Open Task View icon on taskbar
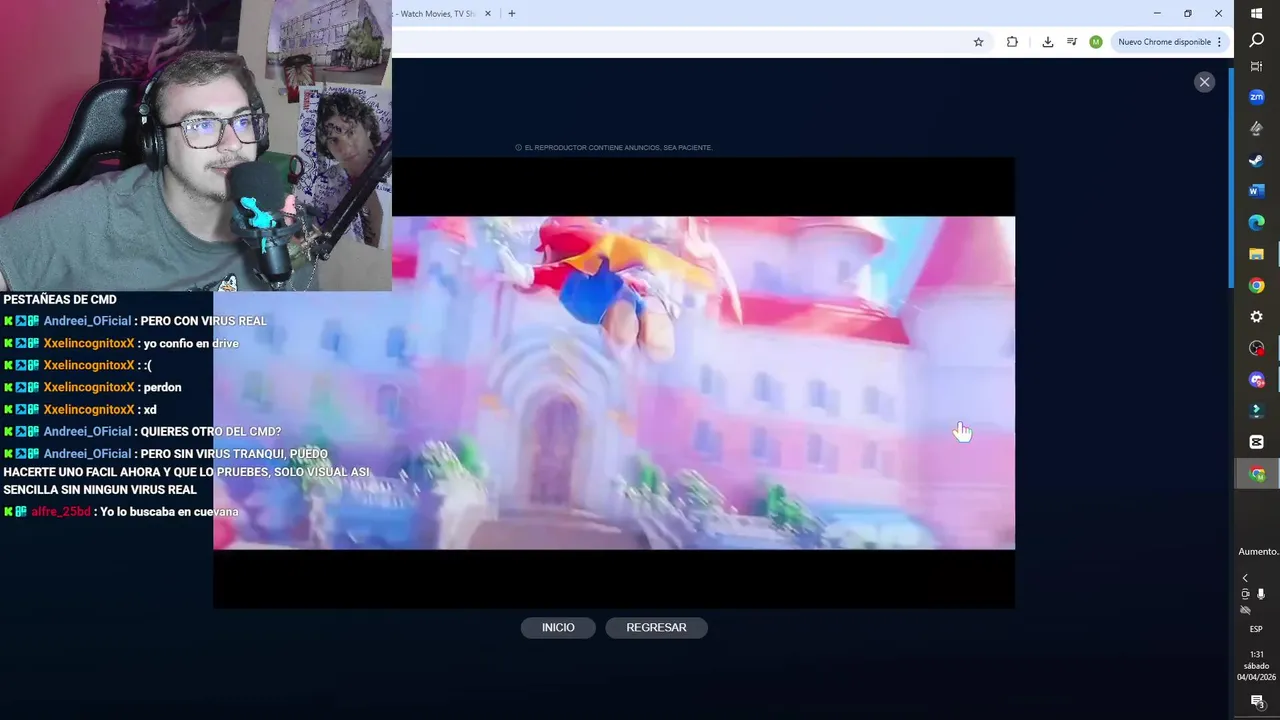The height and width of the screenshot is (720, 1280). pos(1257,66)
